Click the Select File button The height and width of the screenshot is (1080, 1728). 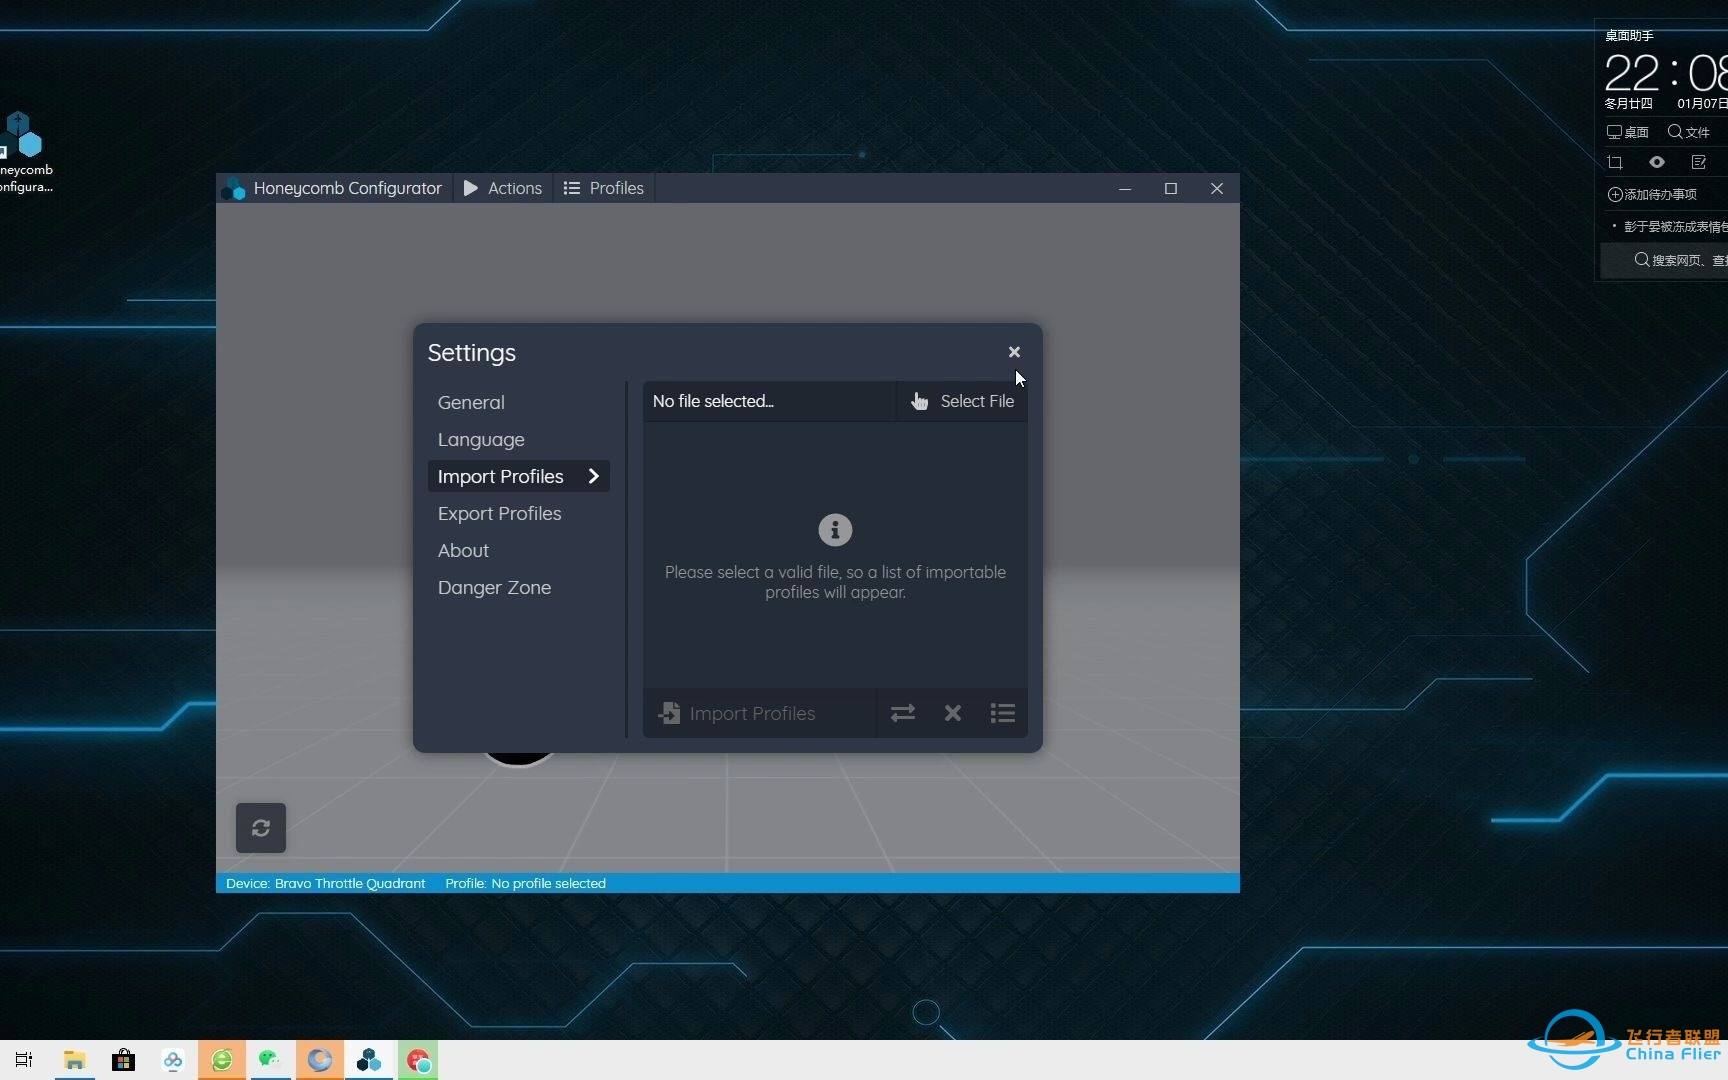tap(962, 401)
